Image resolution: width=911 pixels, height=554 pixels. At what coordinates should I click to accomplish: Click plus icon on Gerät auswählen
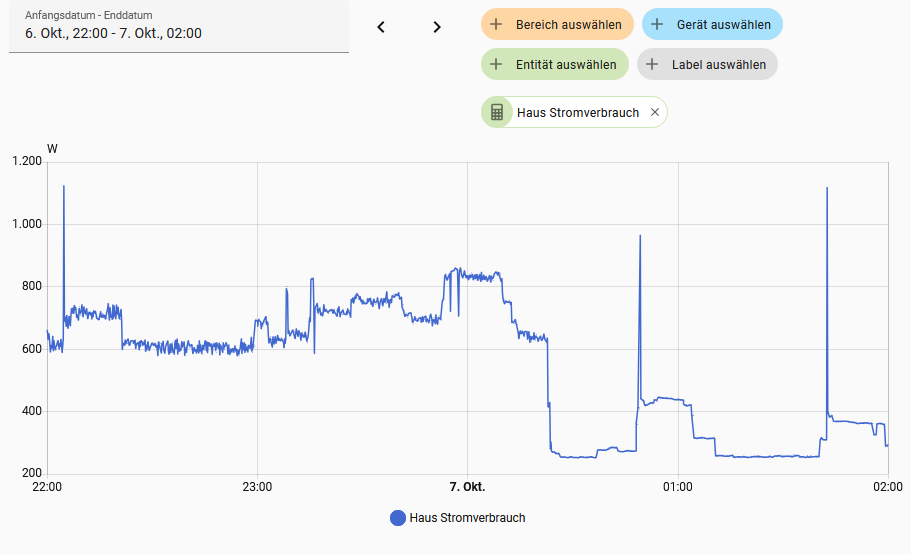point(657,24)
